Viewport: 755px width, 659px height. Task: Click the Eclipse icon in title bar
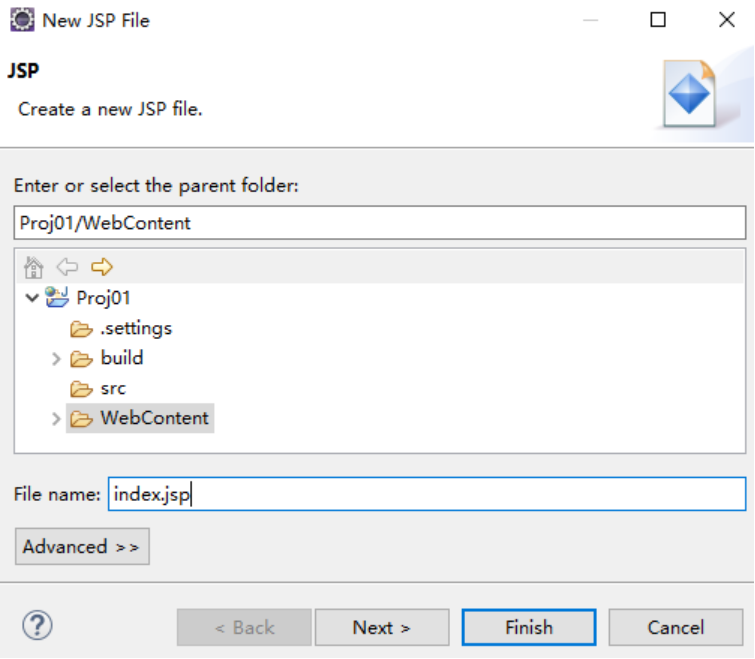point(22,20)
